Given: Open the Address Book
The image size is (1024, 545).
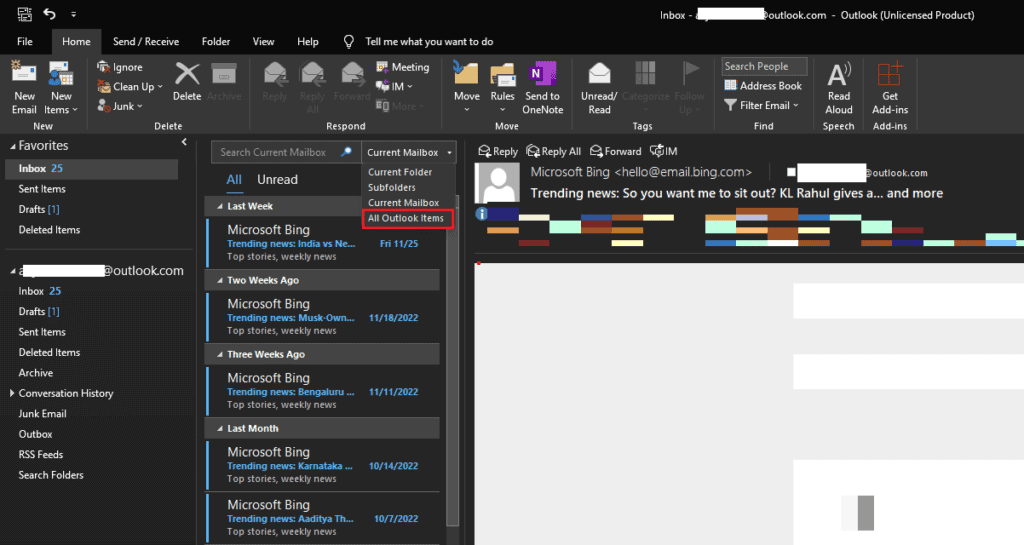Looking at the screenshot, I should click(x=763, y=86).
